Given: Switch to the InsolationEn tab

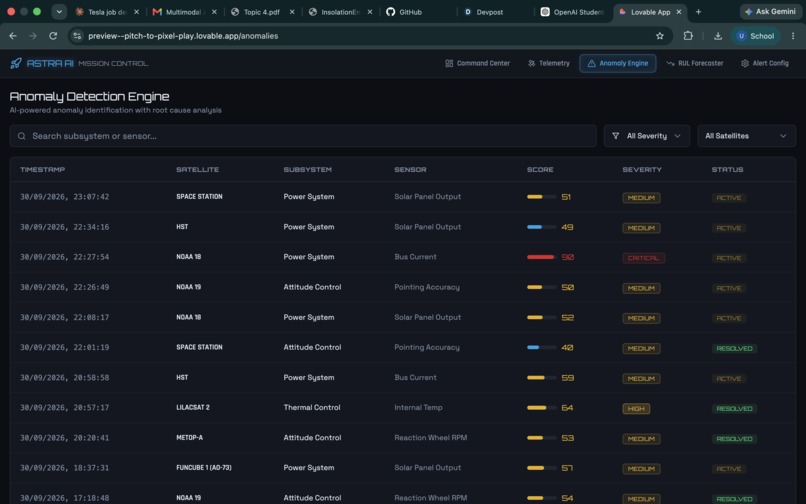Looking at the screenshot, I should tap(340, 12).
